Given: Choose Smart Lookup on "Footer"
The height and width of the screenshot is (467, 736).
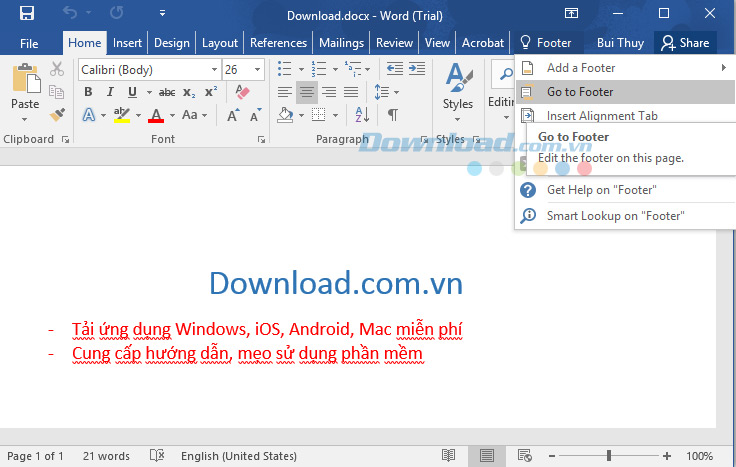Looking at the screenshot, I should pos(625,216).
